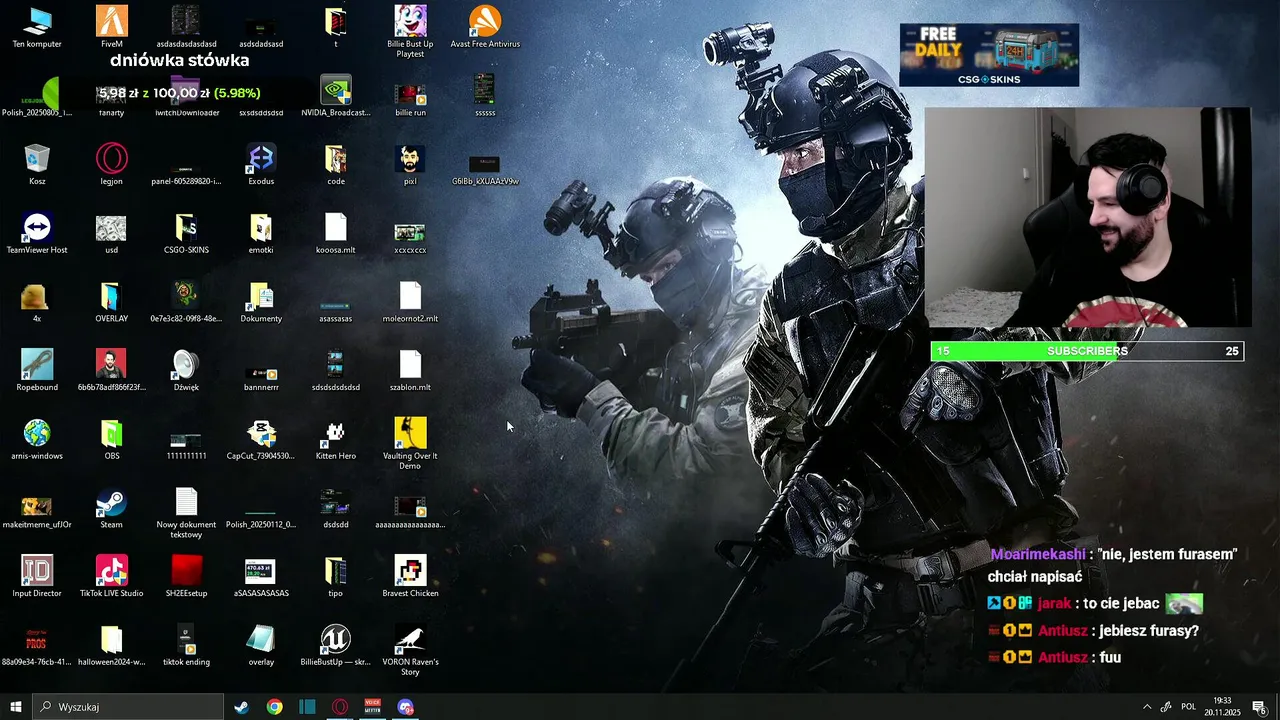The height and width of the screenshot is (720, 1280).
Task: Open the usd money image file
Action: 112,233
